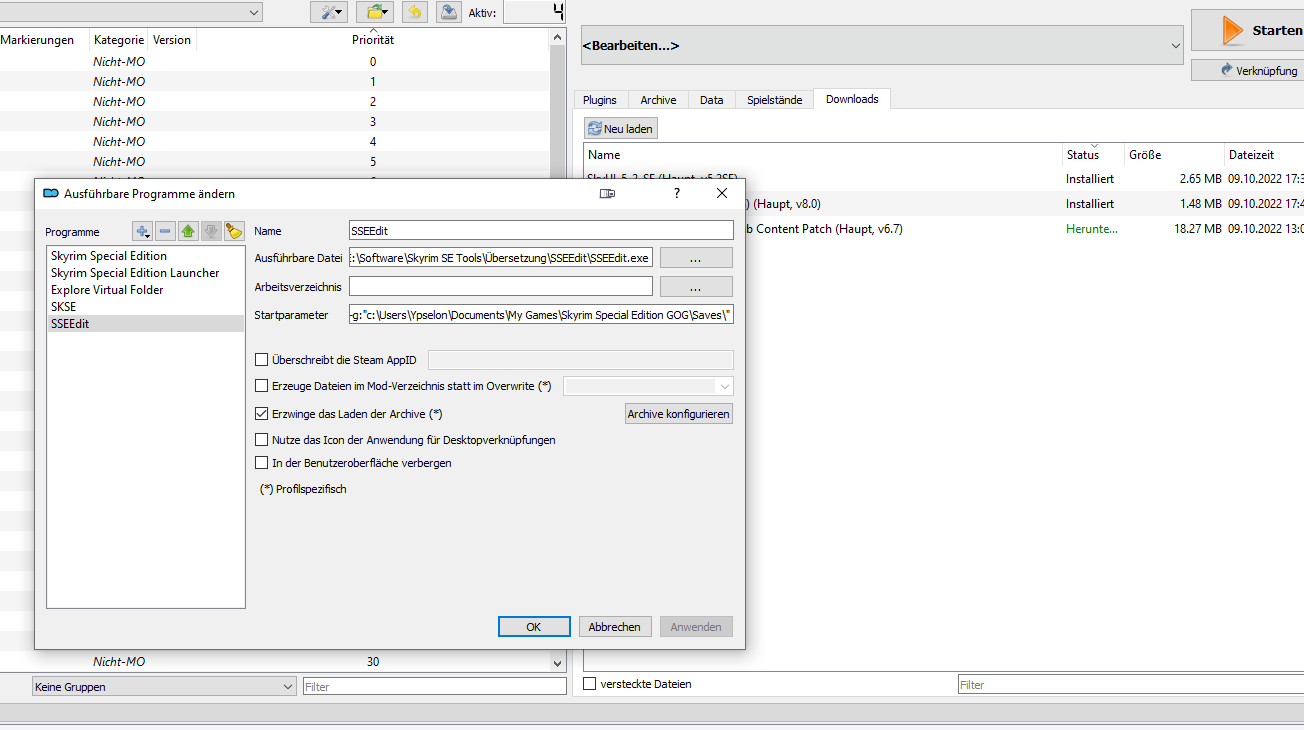This screenshot has width=1304, height=730.
Task: Check In der Benutzeroberfläche verbergen
Action: (x=262, y=464)
